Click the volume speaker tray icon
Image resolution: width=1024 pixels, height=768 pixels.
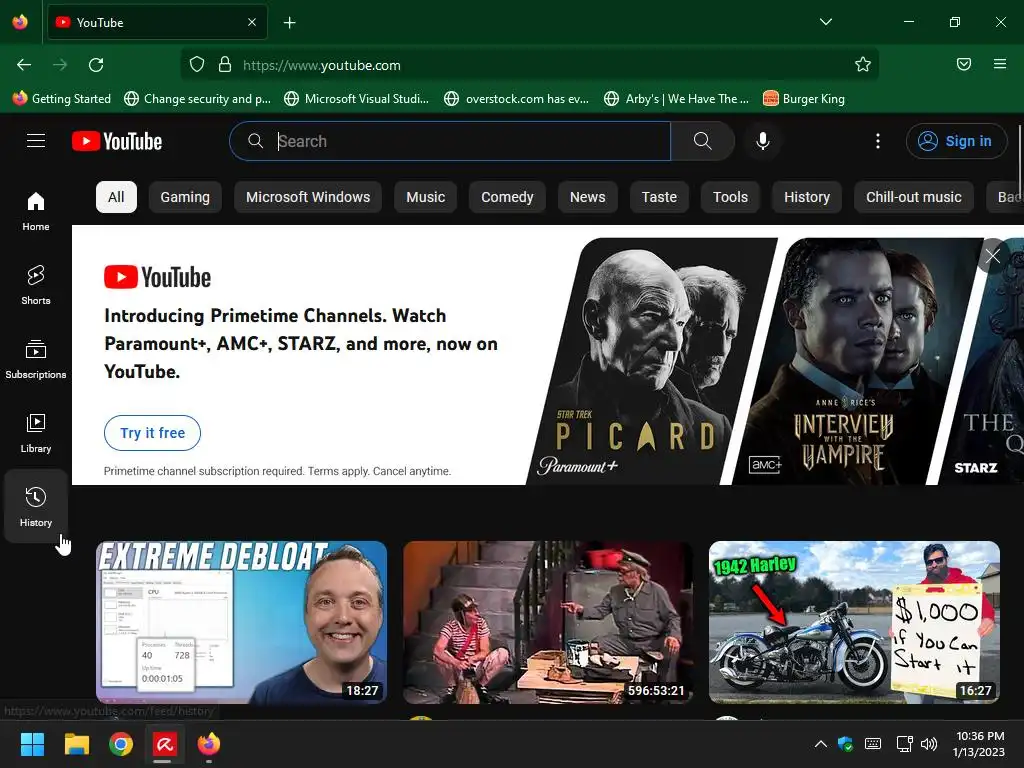point(929,744)
